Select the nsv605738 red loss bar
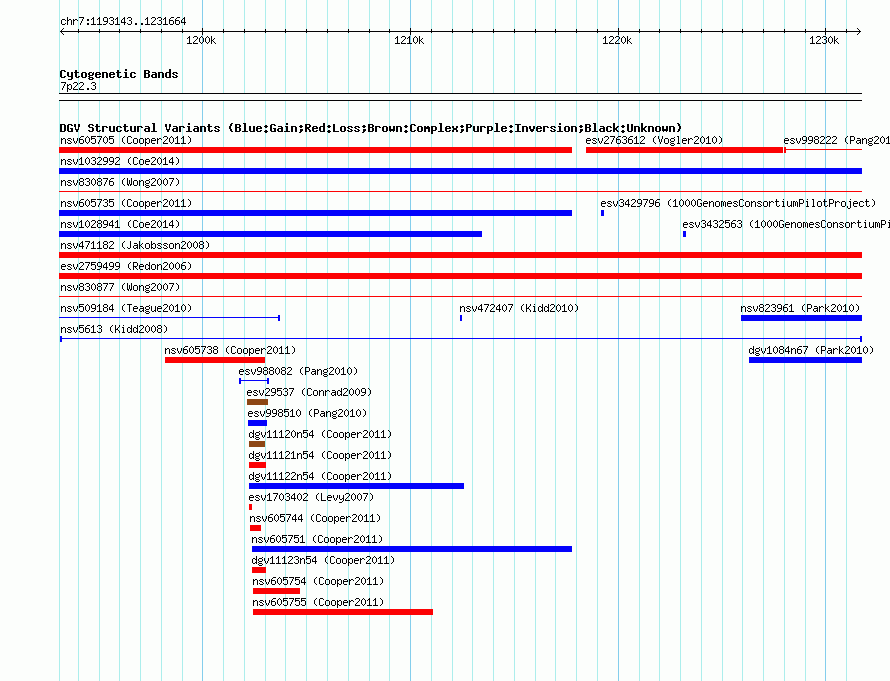This screenshot has height=681, width=890. pyautogui.click(x=215, y=360)
